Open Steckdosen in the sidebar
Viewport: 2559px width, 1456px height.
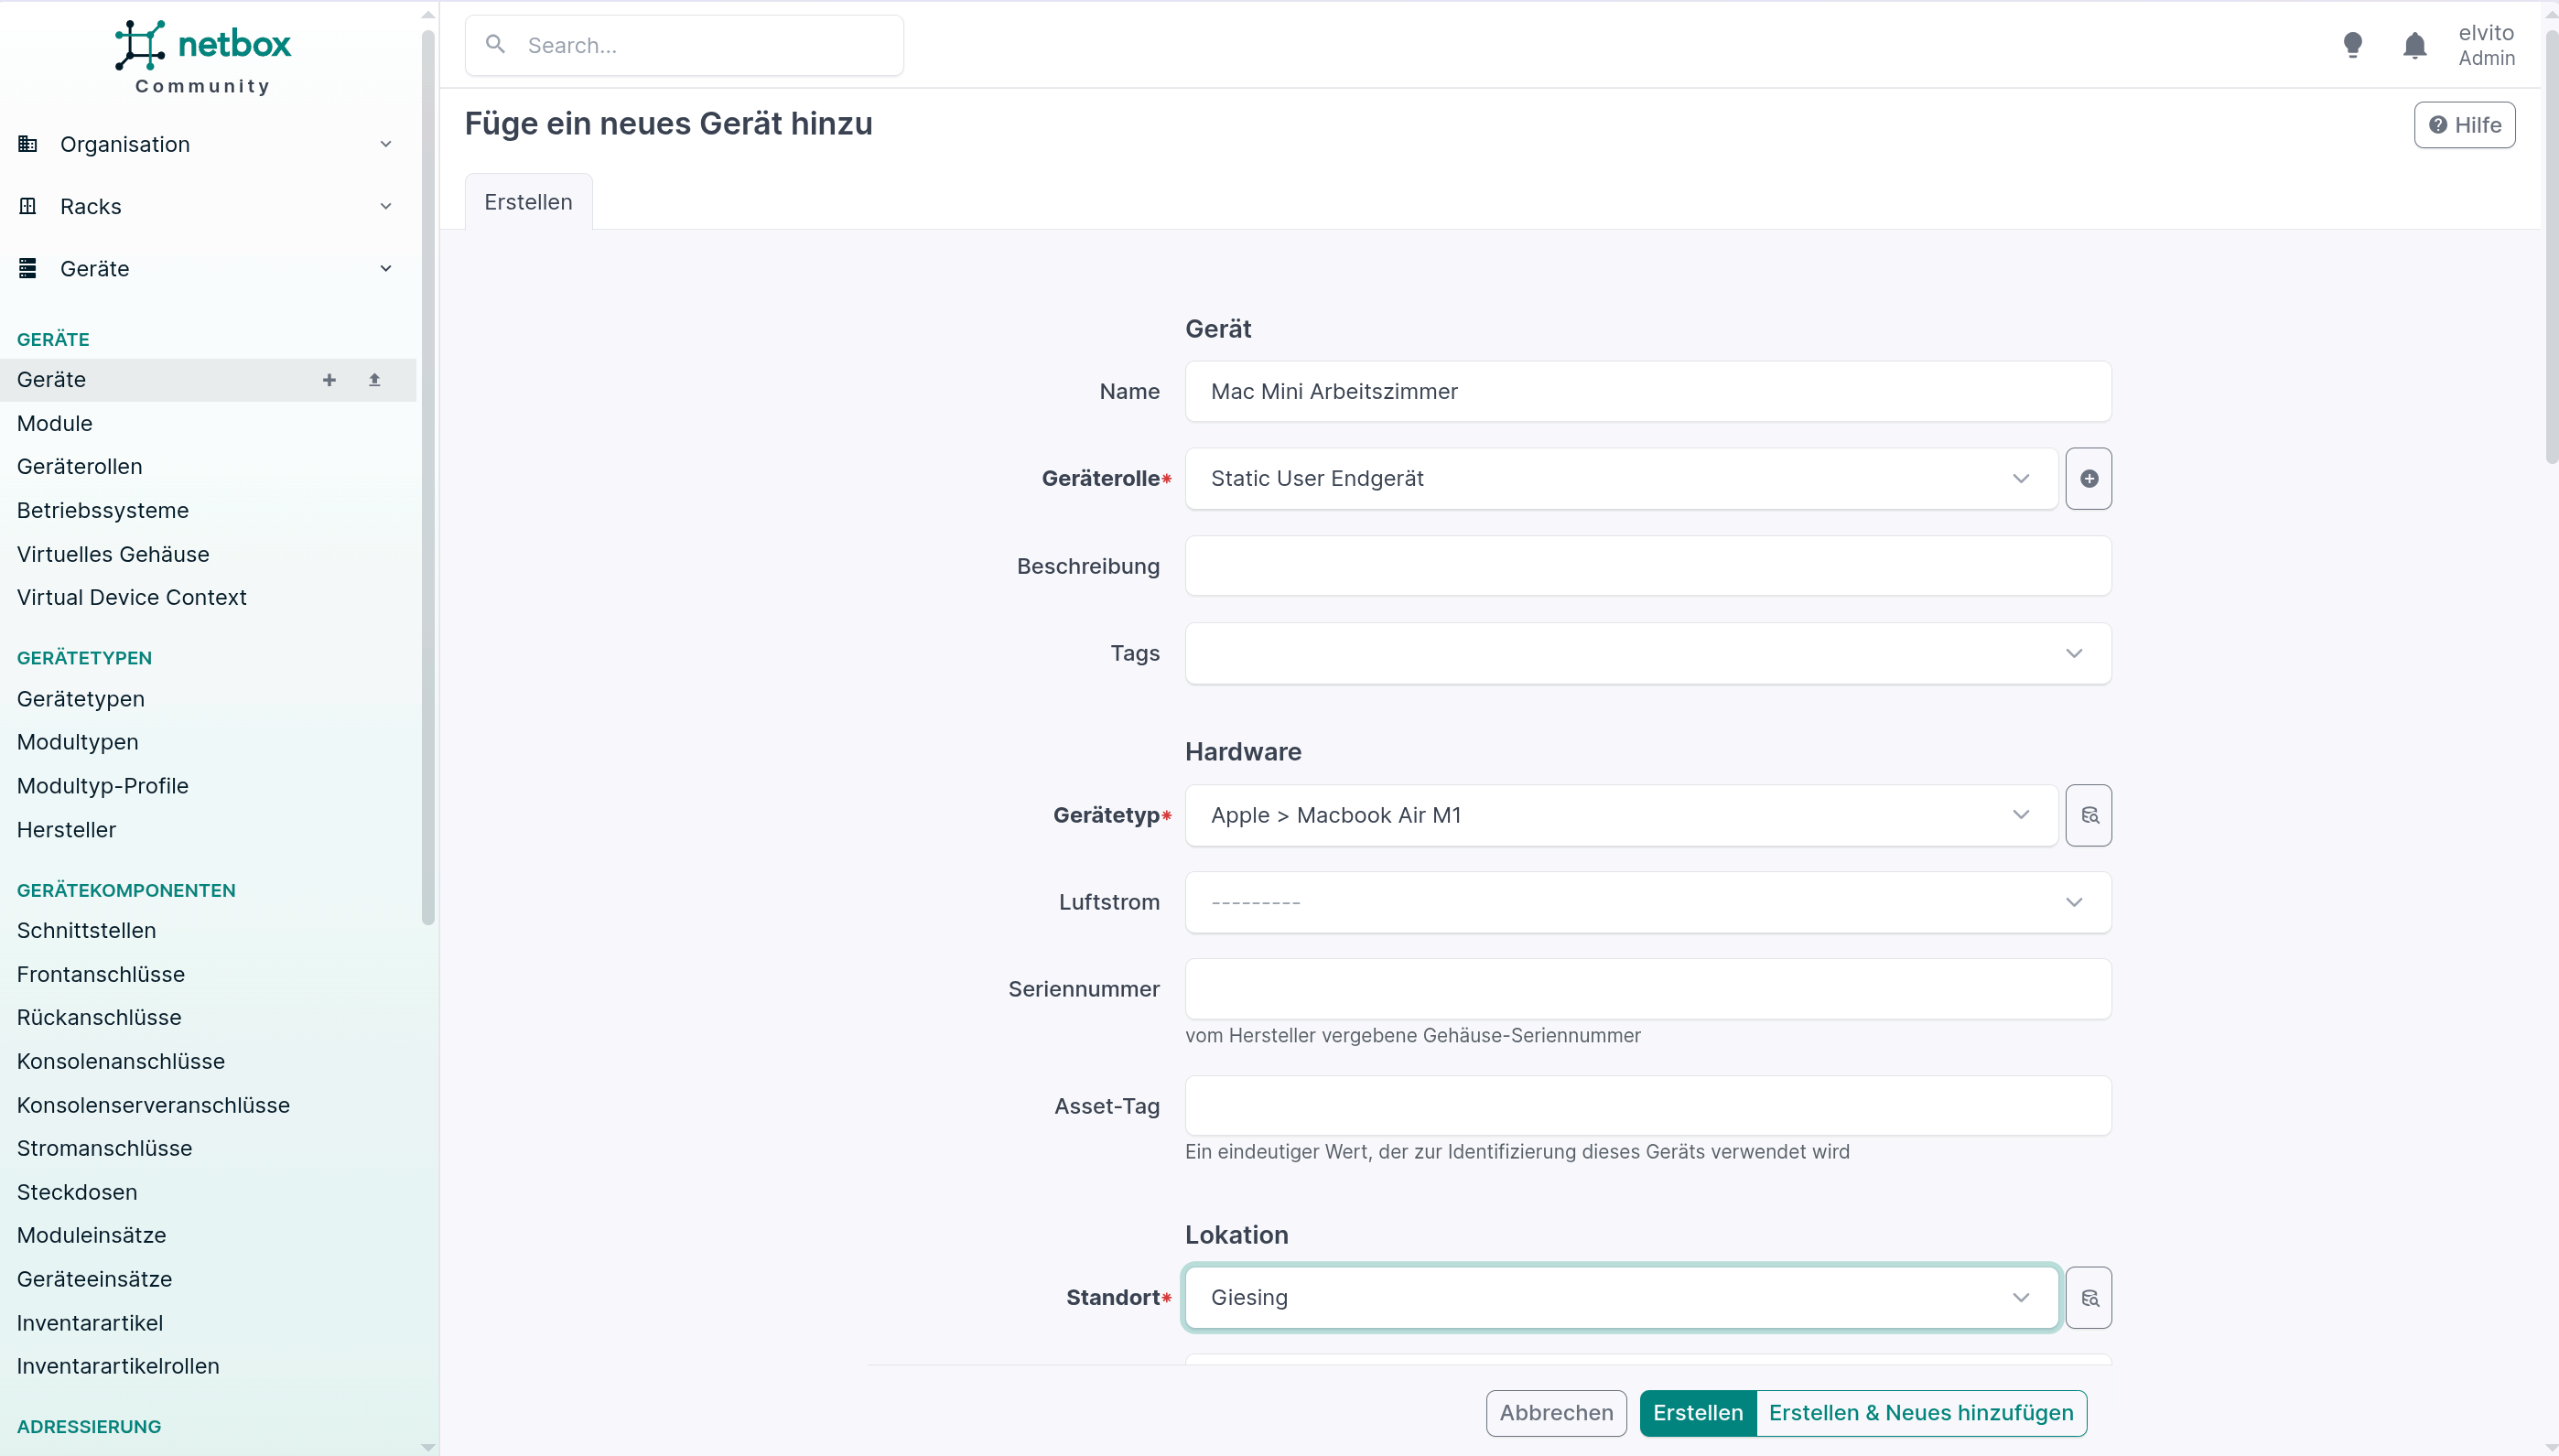(78, 1192)
